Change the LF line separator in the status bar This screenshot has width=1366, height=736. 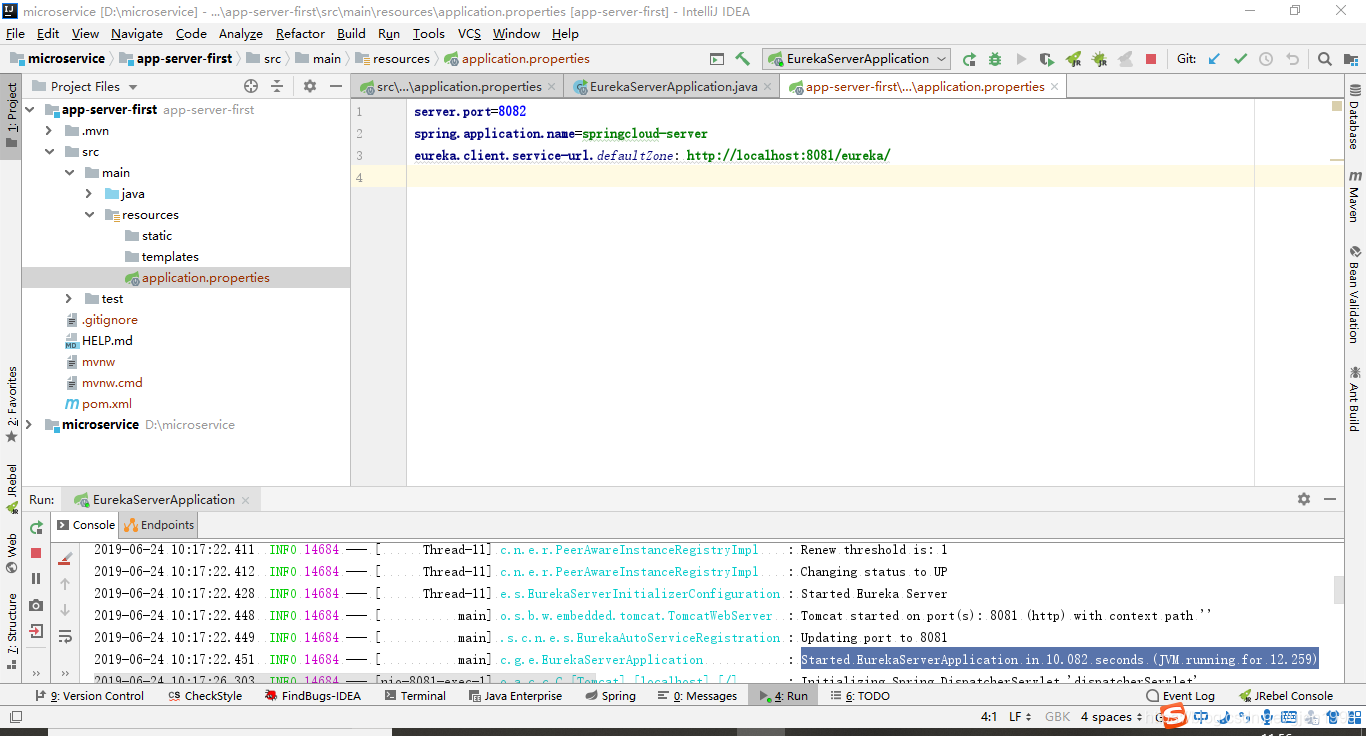pyautogui.click(x=1019, y=717)
